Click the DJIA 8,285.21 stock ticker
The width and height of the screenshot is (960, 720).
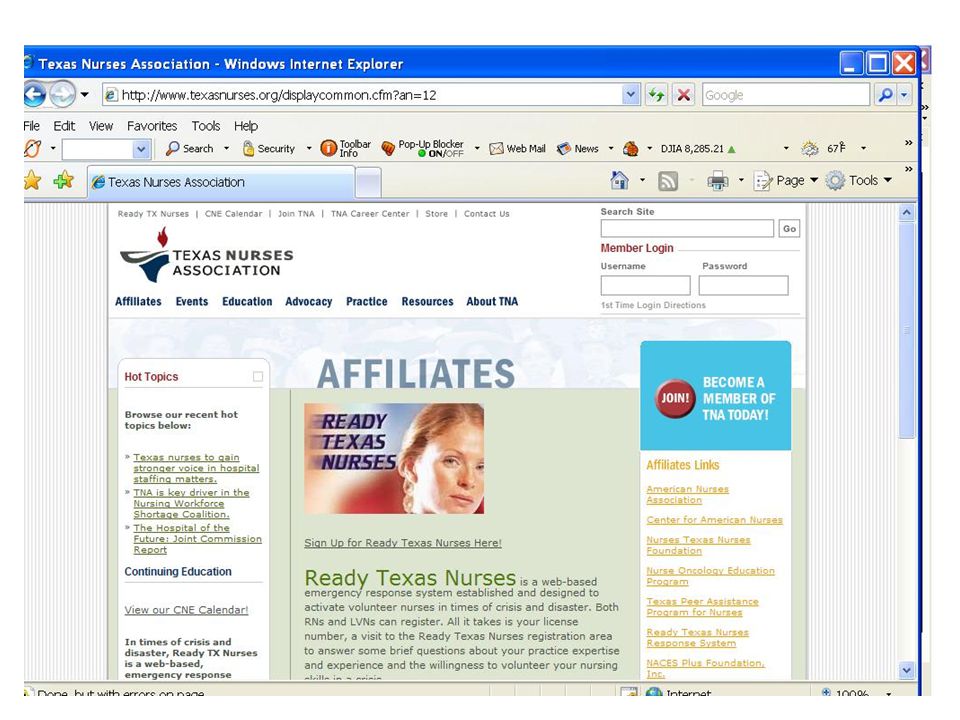pyautogui.click(x=698, y=149)
